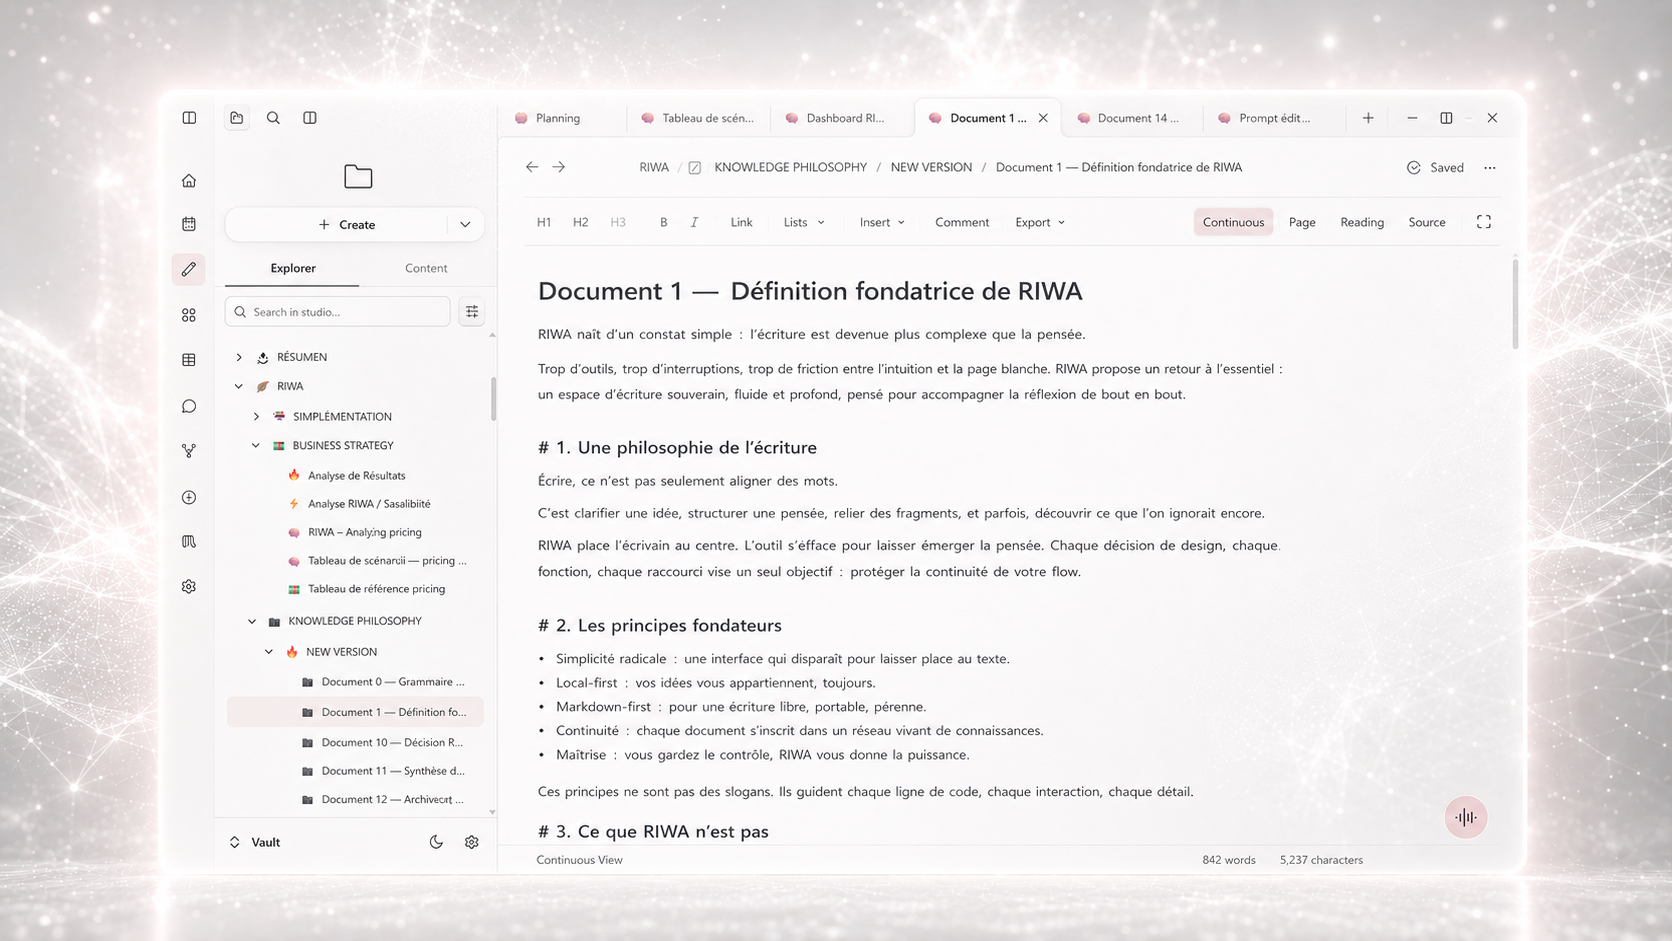
Task: Open the table grid icon in sidebar
Action: tap(189, 360)
